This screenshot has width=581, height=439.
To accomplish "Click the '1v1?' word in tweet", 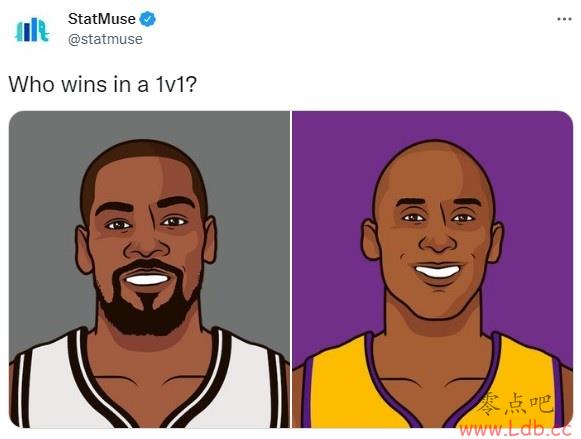I will click(175, 84).
